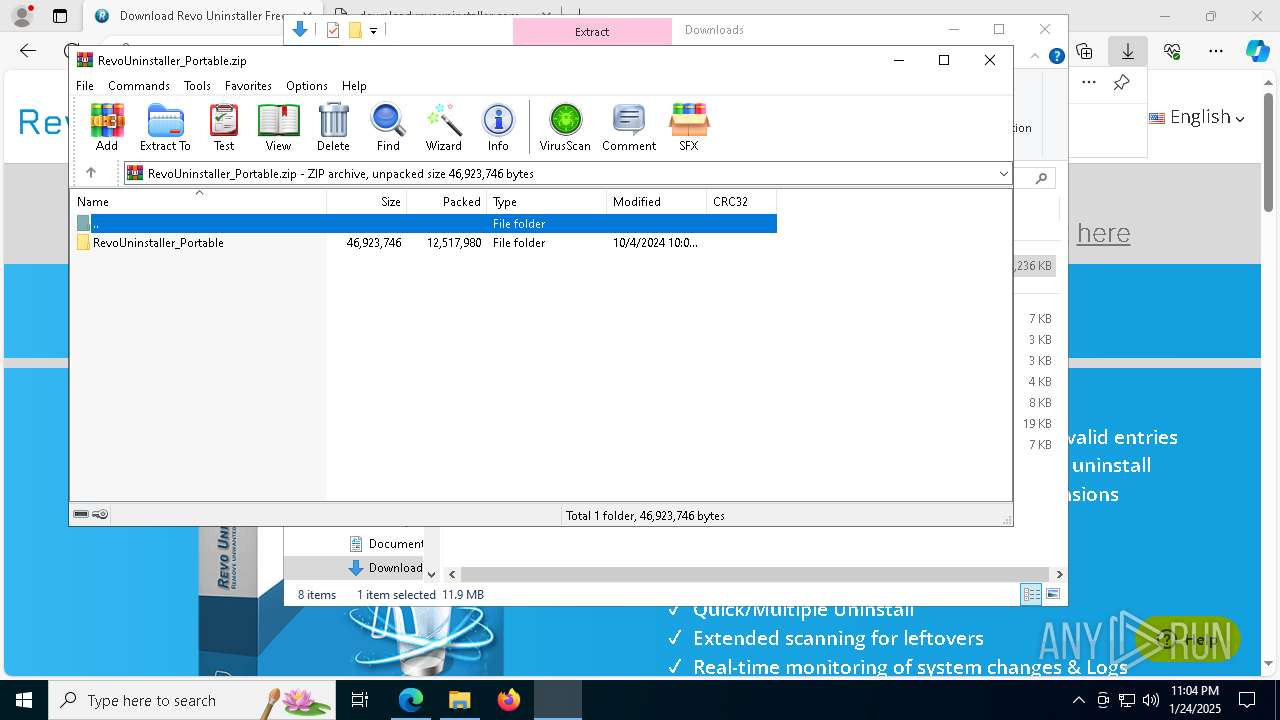This screenshot has width=1280, height=720.
Task: Open Edge downloads button
Action: click(1128, 51)
